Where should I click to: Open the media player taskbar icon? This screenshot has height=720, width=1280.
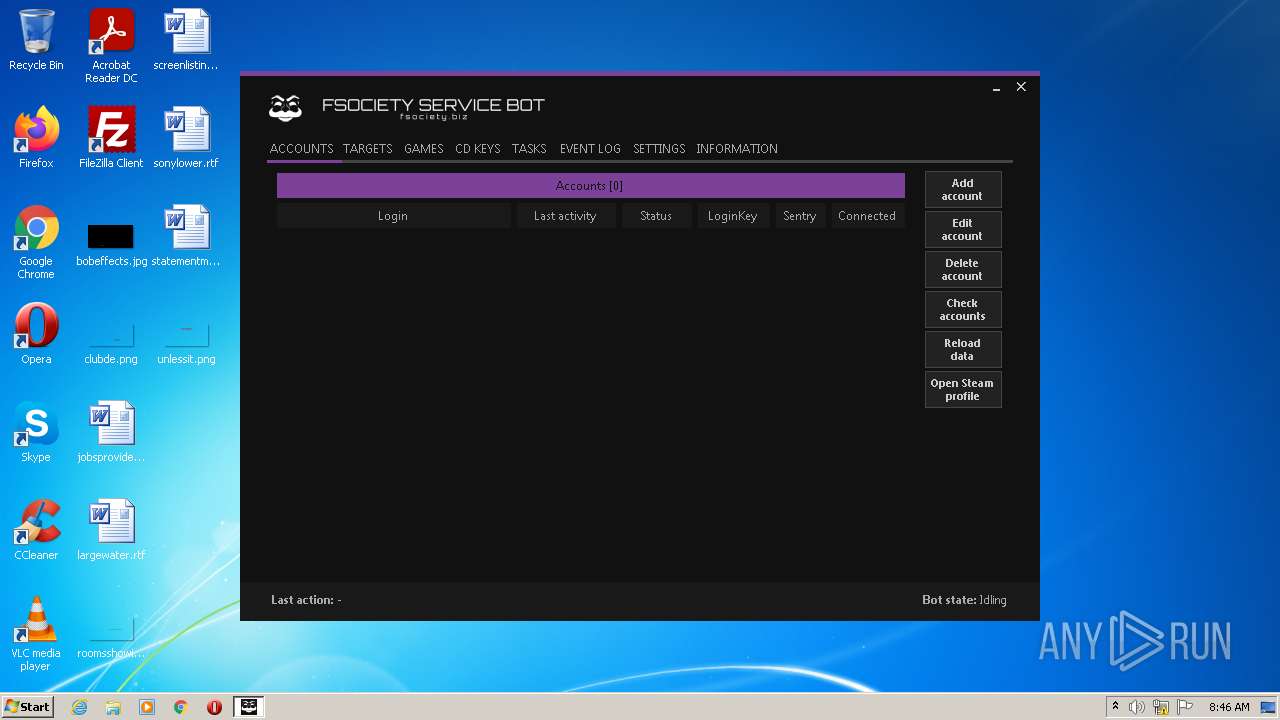[147, 707]
